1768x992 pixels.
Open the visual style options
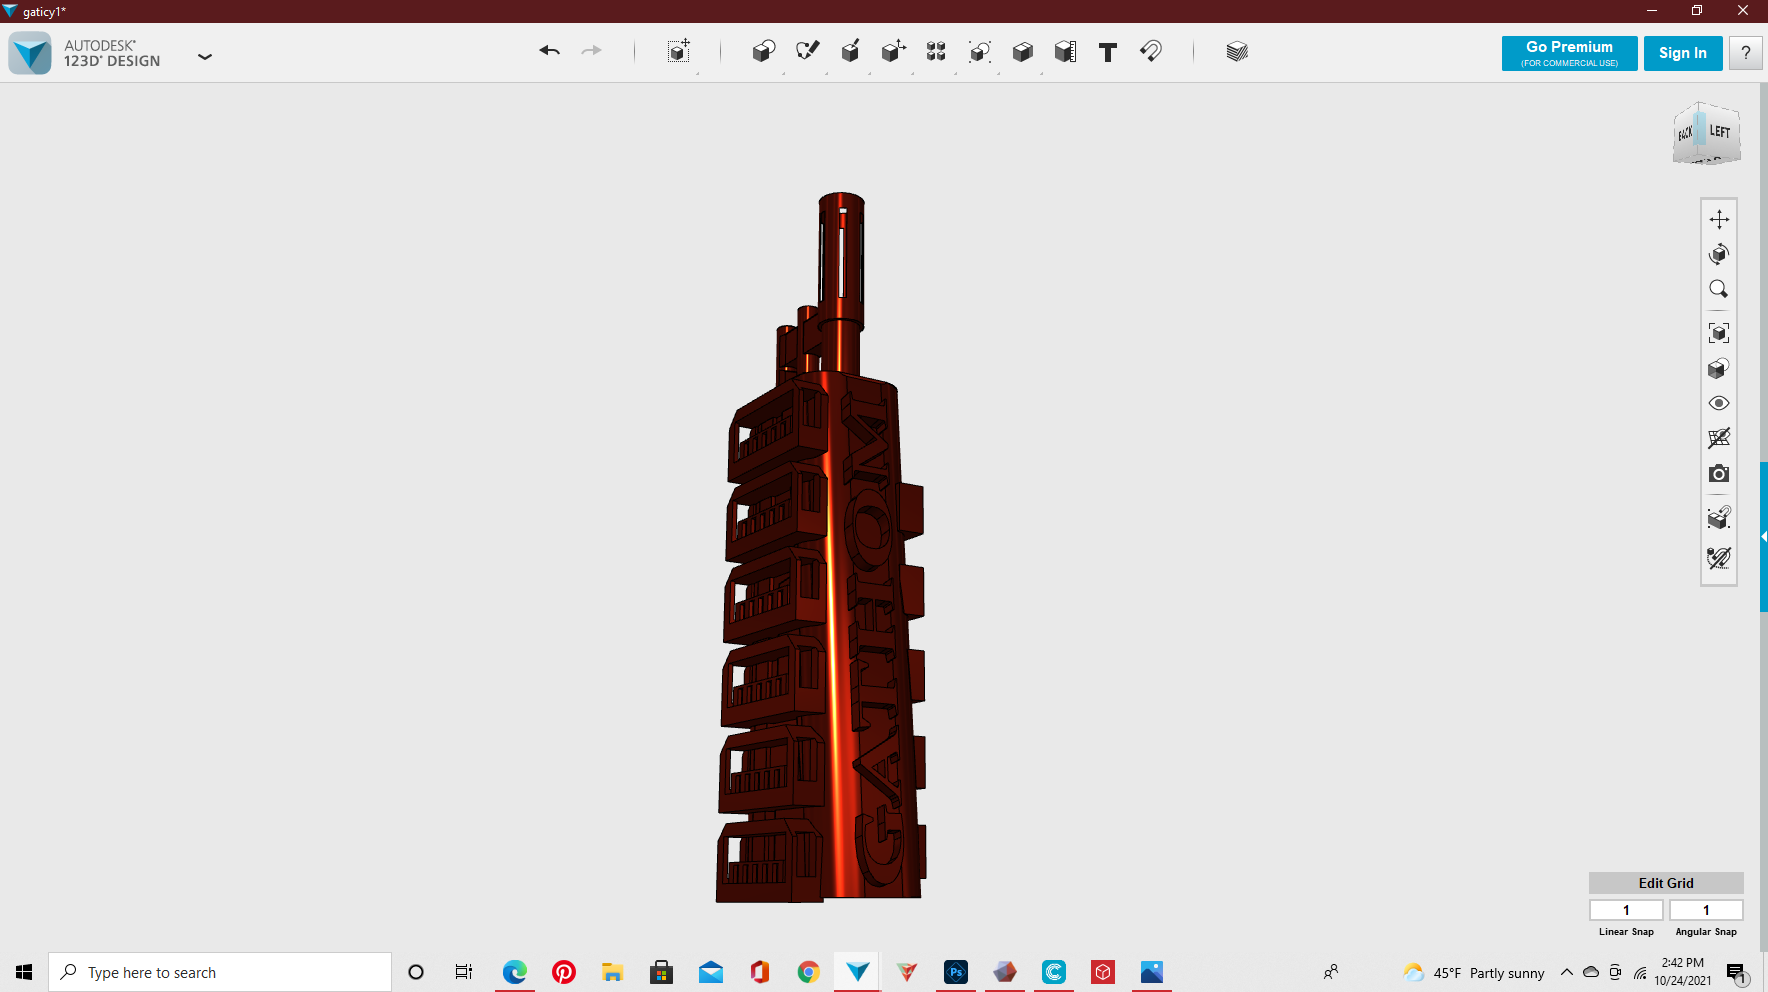(x=1719, y=369)
